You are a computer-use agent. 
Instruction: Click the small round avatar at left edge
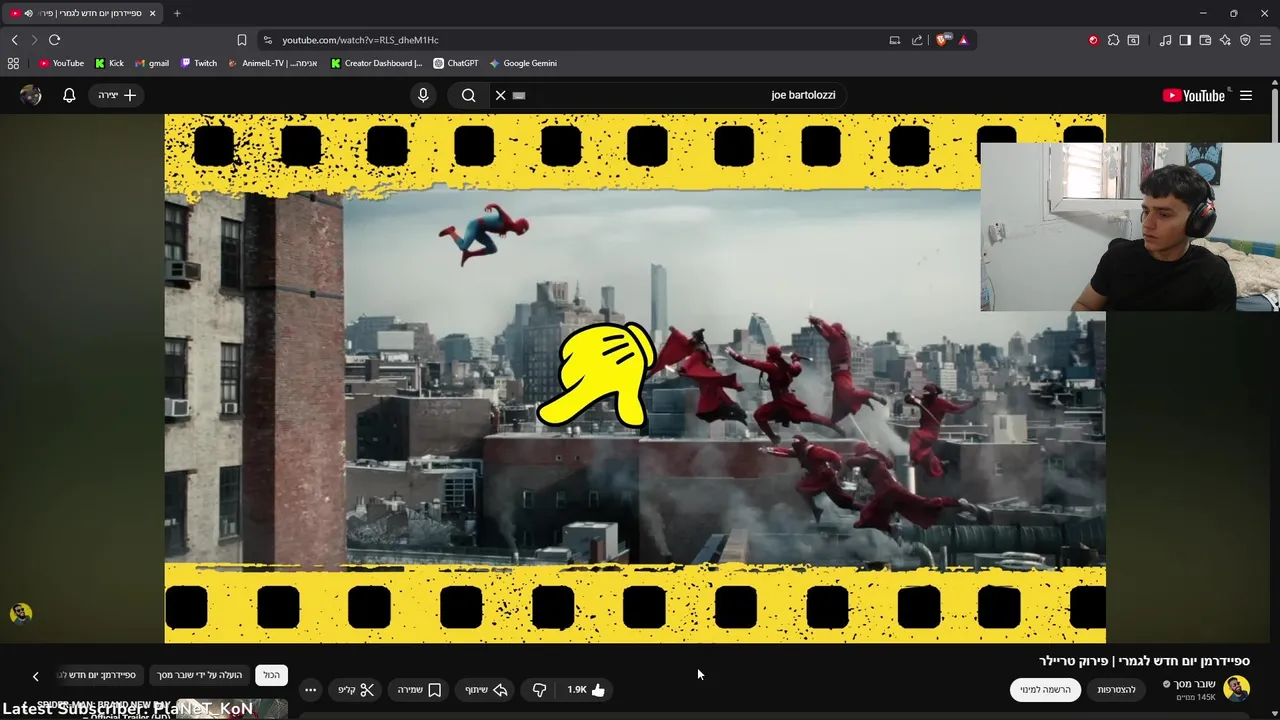[21, 613]
